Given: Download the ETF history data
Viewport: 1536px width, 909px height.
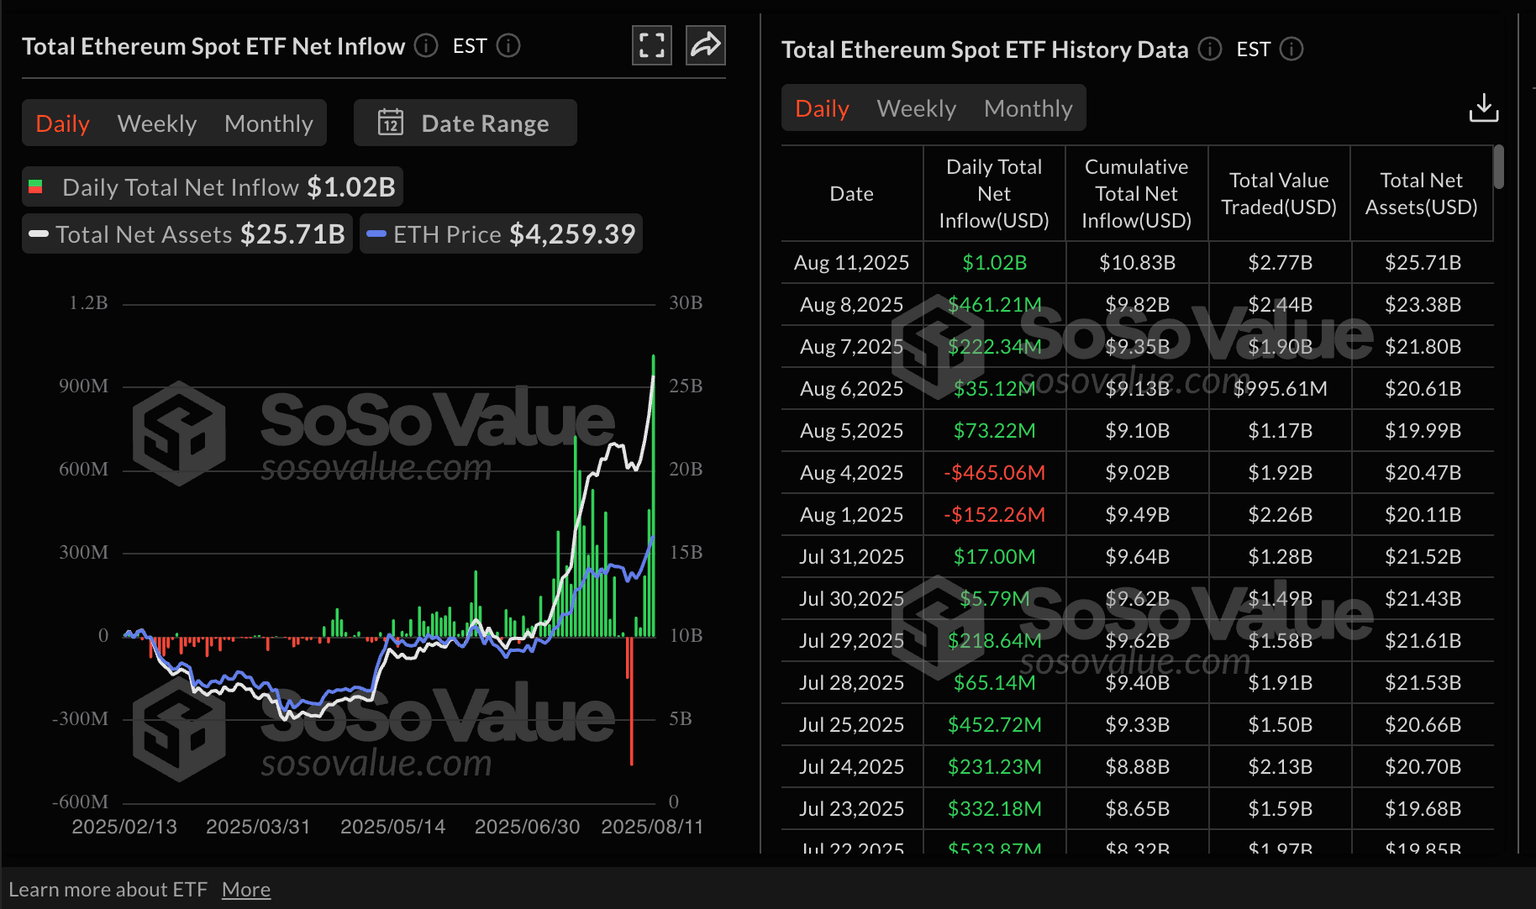Looking at the screenshot, I should (x=1483, y=108).
